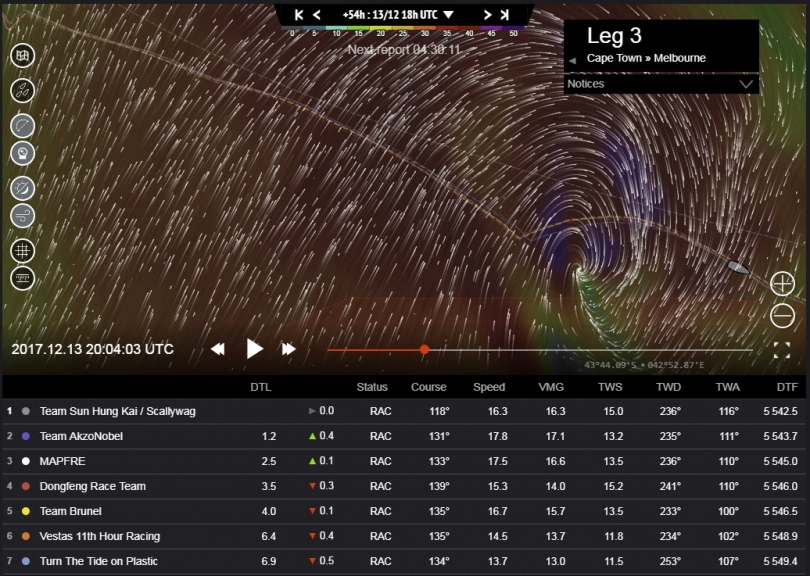Sort table by VMG column
810x576 pixels.
(x=551, y=387)
